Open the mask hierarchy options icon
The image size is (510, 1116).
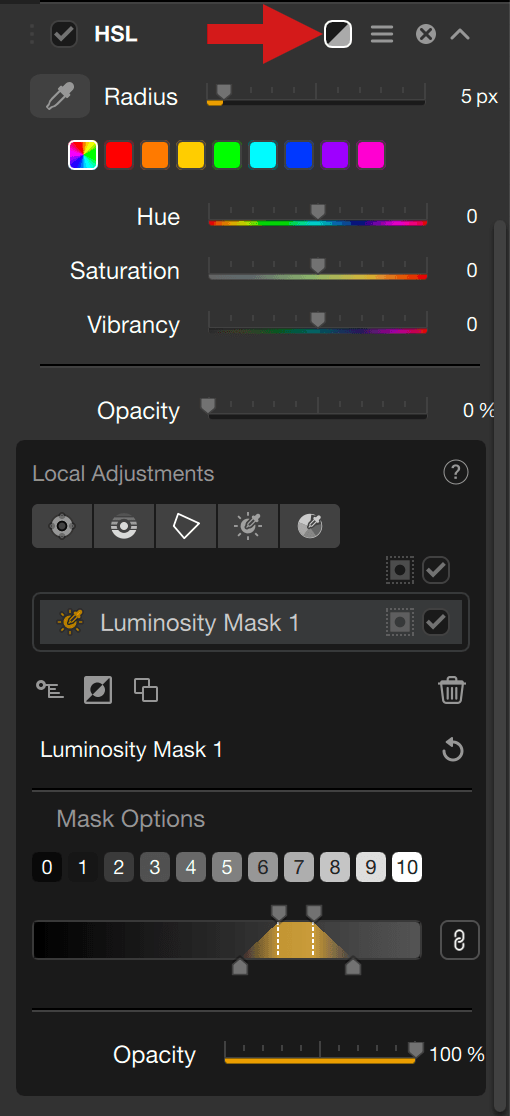pos(51,690)
